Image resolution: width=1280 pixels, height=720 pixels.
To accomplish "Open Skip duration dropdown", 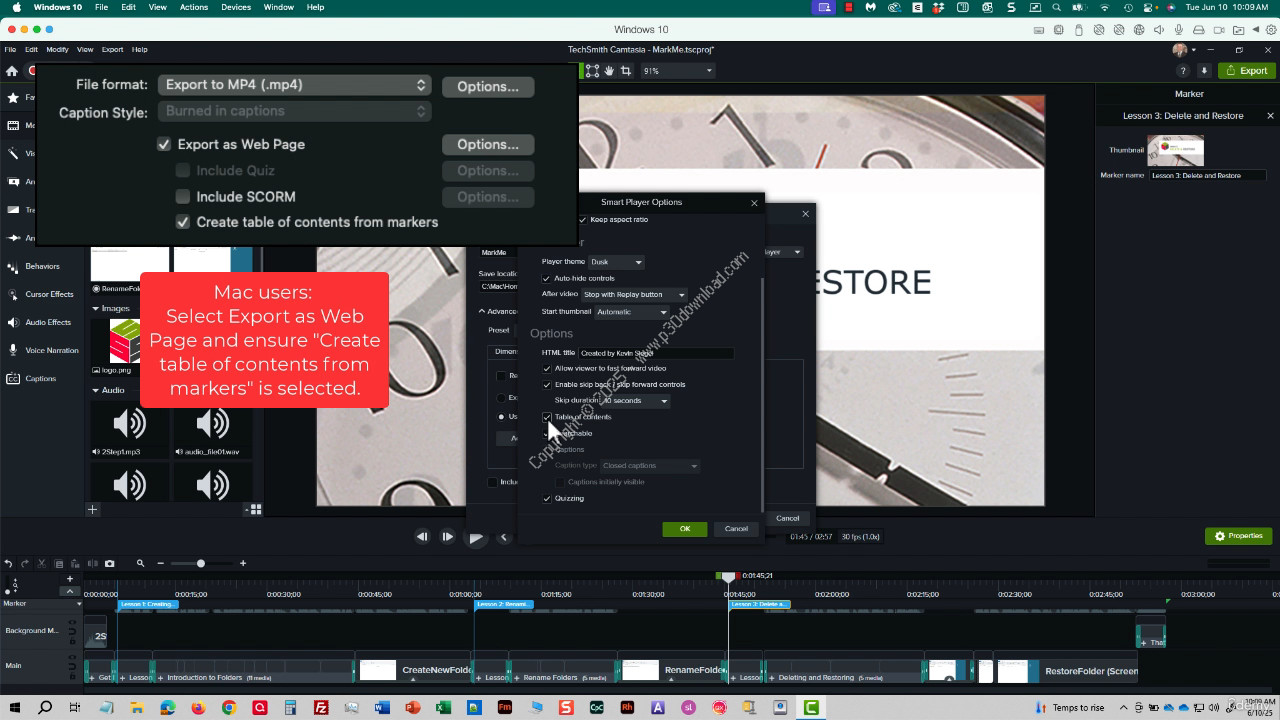I will [635, 401].
